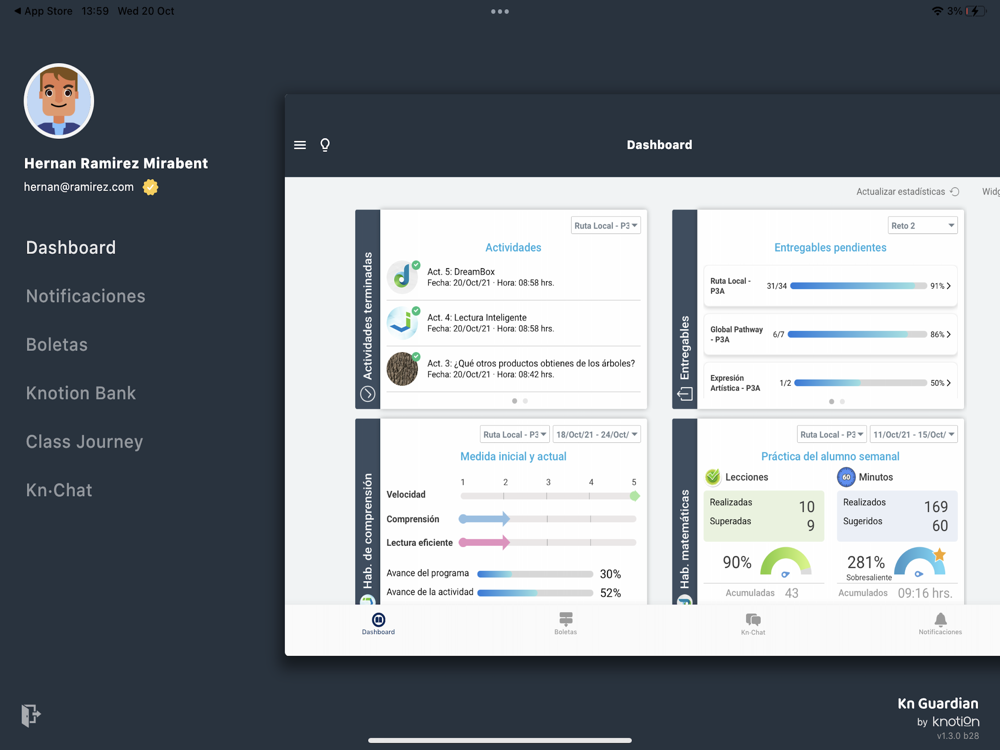Open Práctica del alumno Ruta Local dropdown
The height and width of the screenshot is (750, 1000).
click(x=832, y=434)
